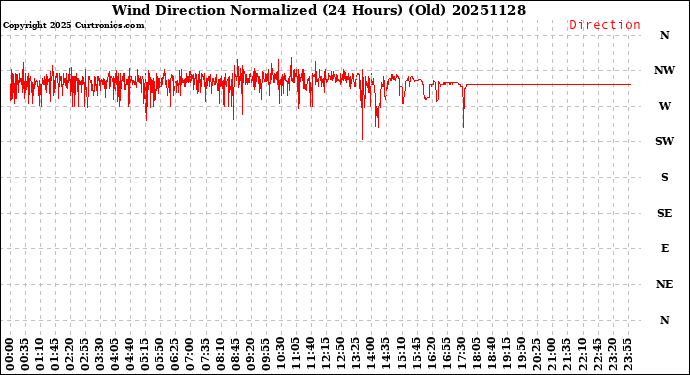Click the top 'N' axis label
This screenshot has height=375, width=690.
click(664, 35)
